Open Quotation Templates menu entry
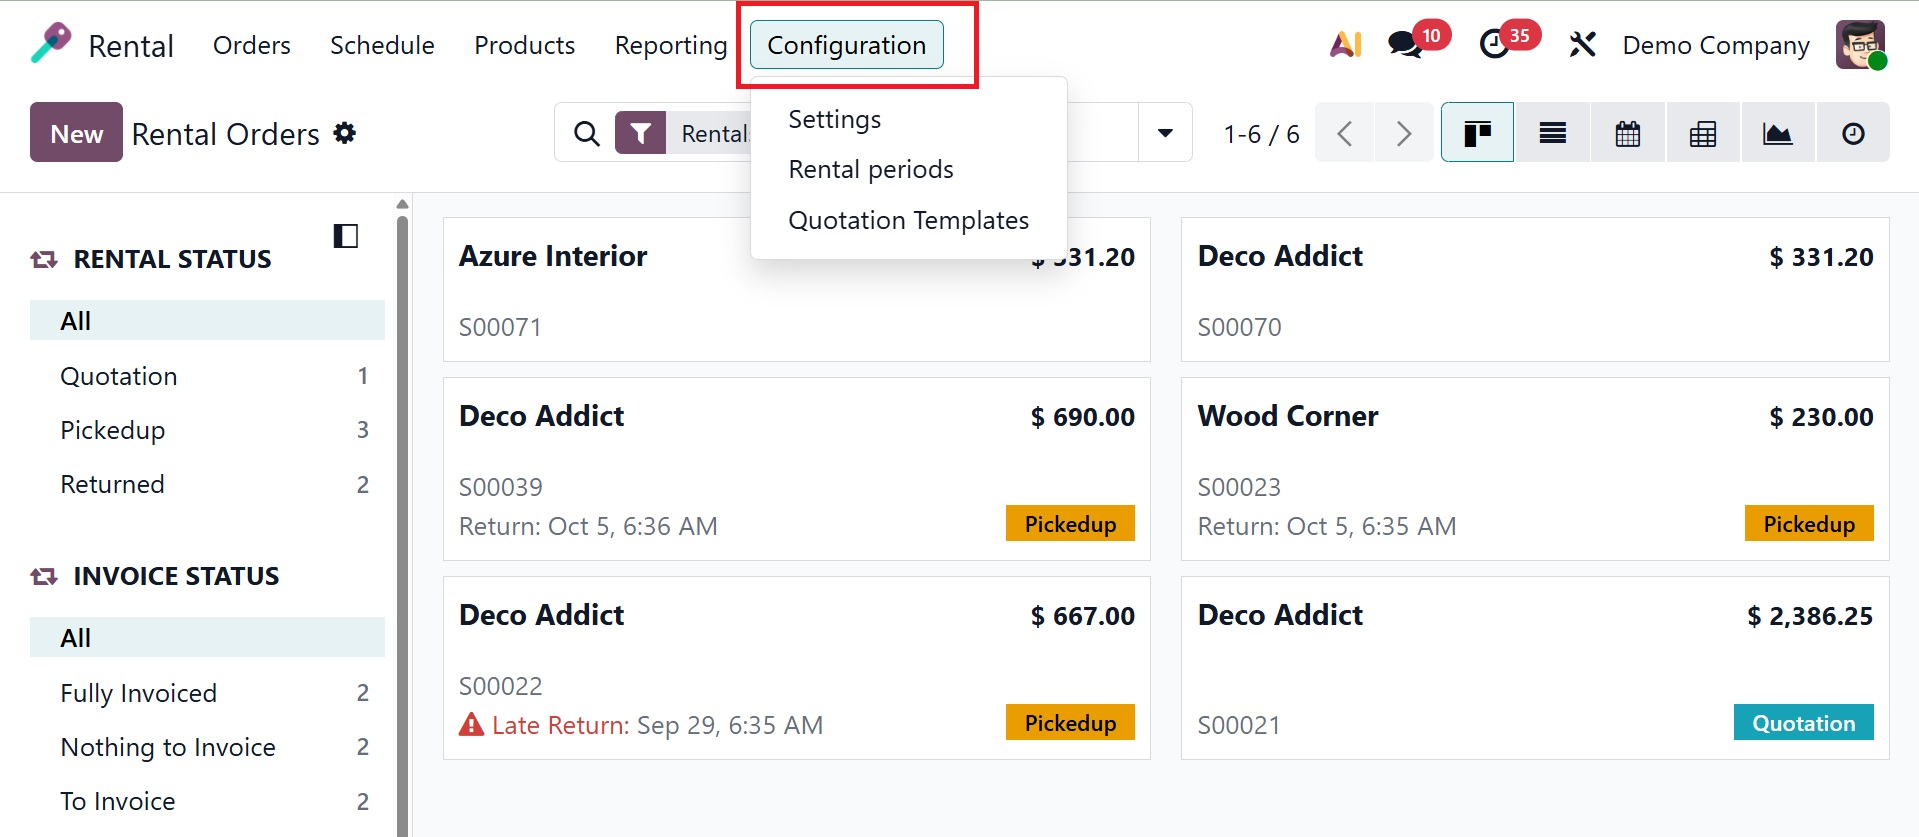Image resolution: width=1919 pixels, height=837 pixels. 908,220
